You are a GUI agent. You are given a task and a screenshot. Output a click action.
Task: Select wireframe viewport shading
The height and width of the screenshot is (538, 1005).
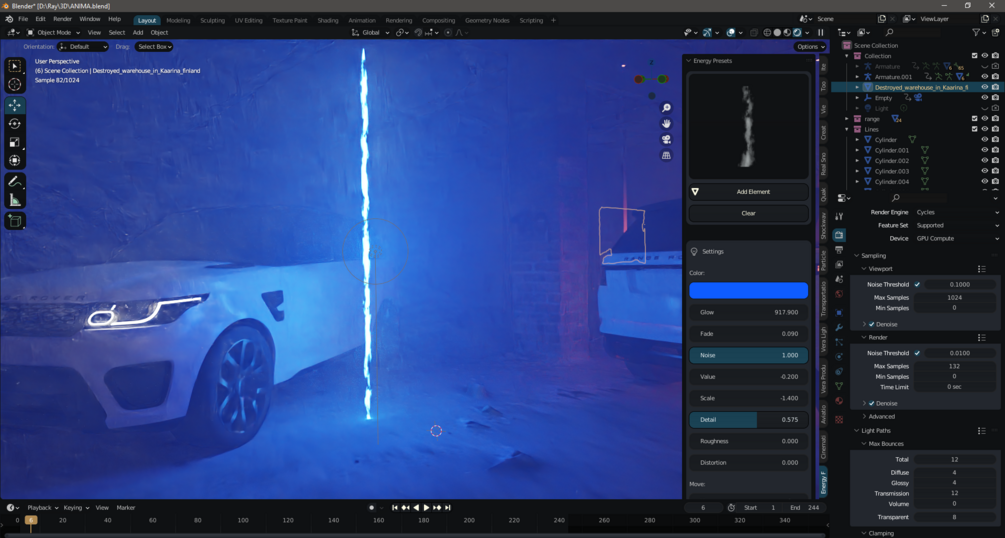click(767, 33)
